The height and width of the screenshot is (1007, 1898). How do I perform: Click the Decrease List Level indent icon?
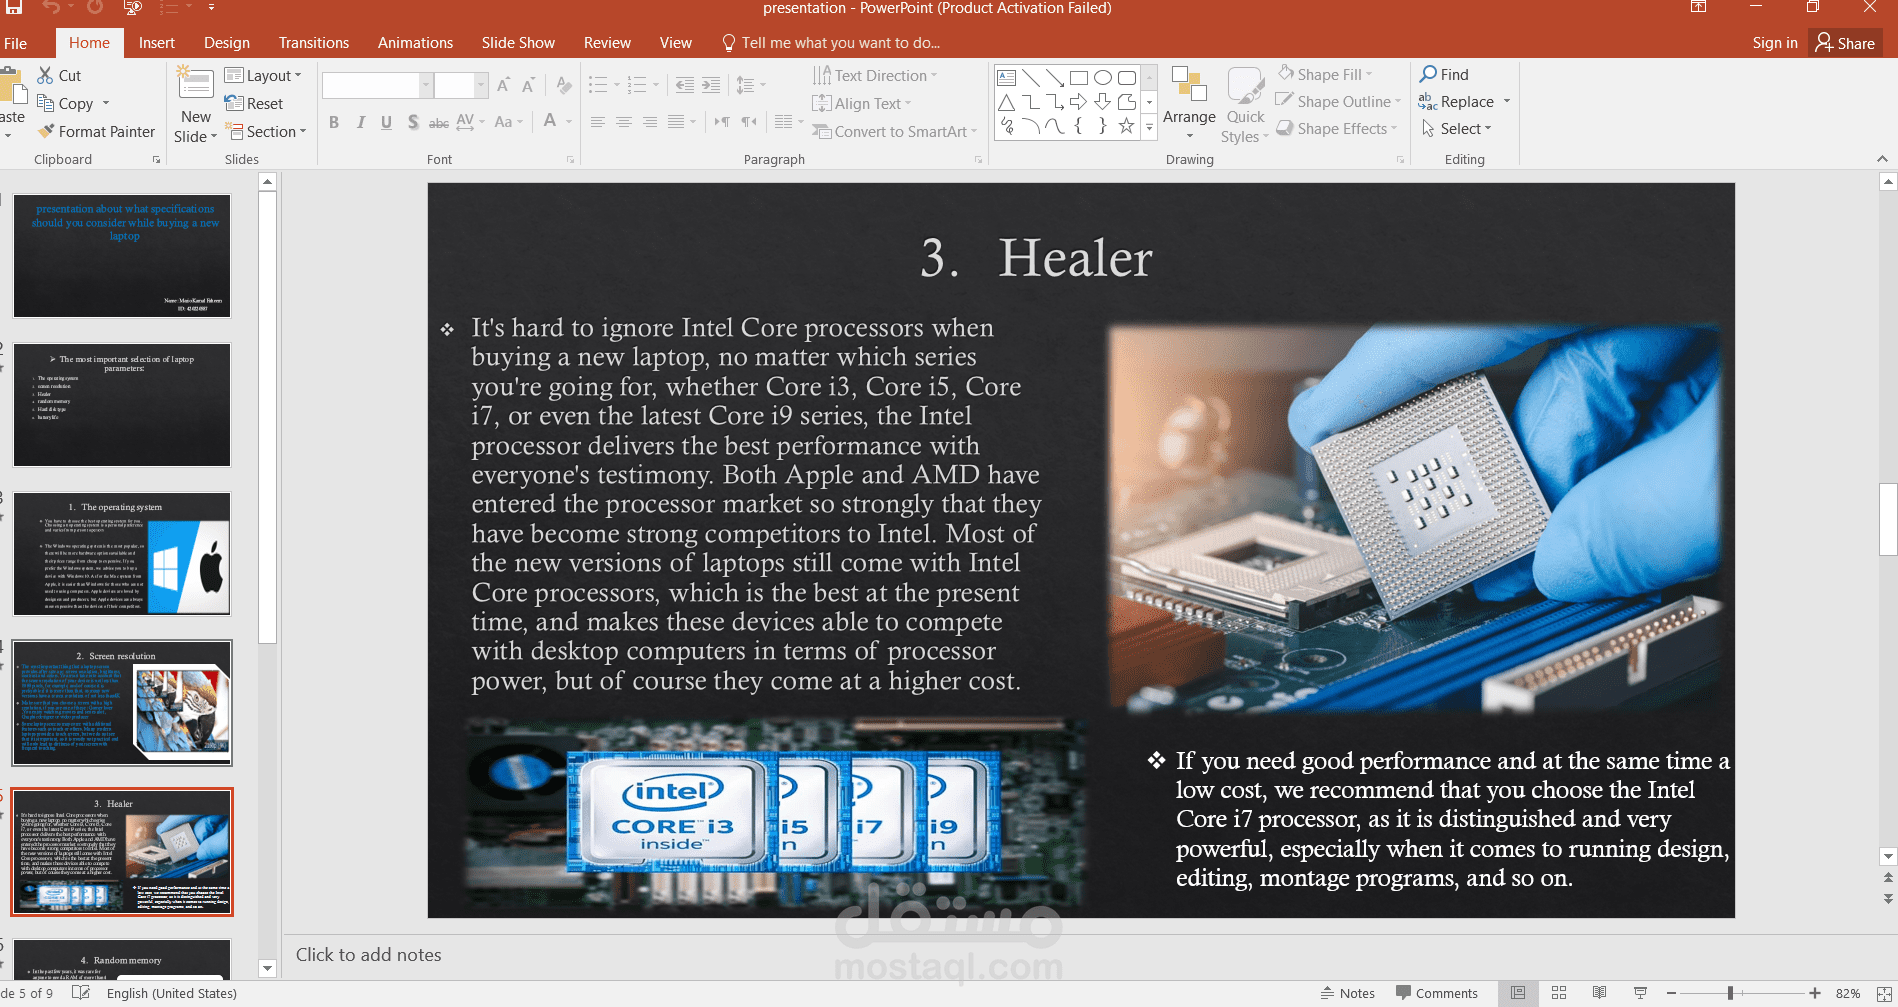click(684, 85)
